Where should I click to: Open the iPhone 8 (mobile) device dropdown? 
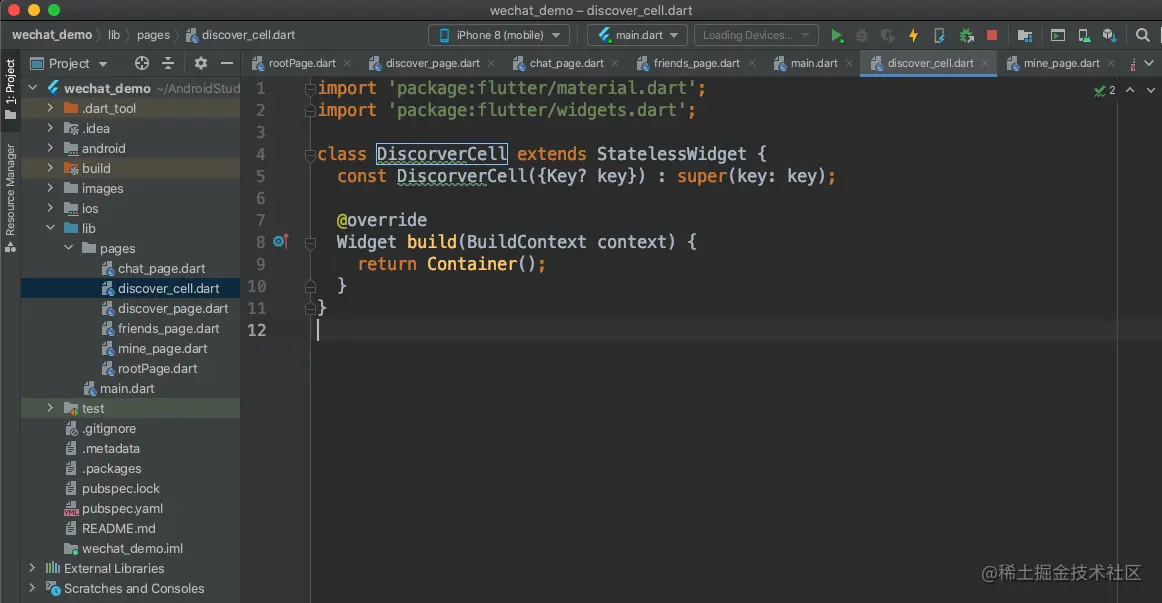coord(499,36)
